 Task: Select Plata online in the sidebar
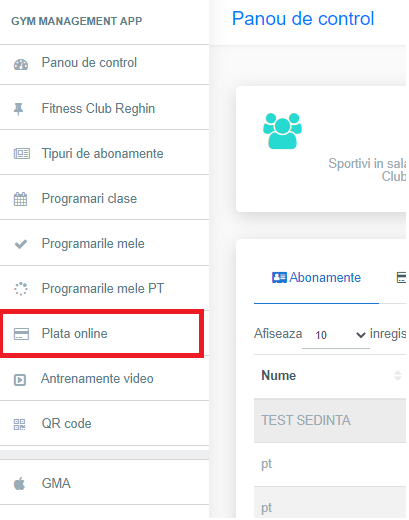[104, 333]
